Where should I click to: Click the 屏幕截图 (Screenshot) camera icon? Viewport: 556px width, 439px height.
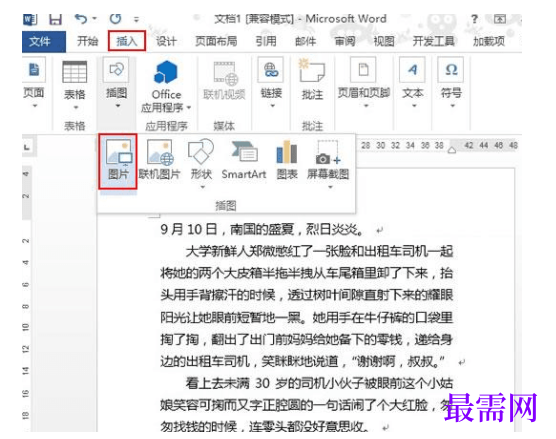pyautogui.click(x=328, y=152)
